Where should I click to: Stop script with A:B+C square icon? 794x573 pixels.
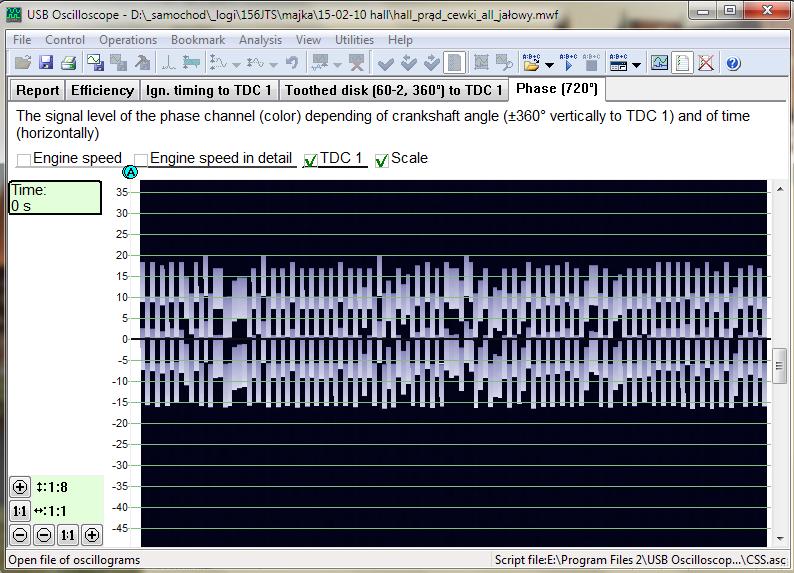coord(591,63)
